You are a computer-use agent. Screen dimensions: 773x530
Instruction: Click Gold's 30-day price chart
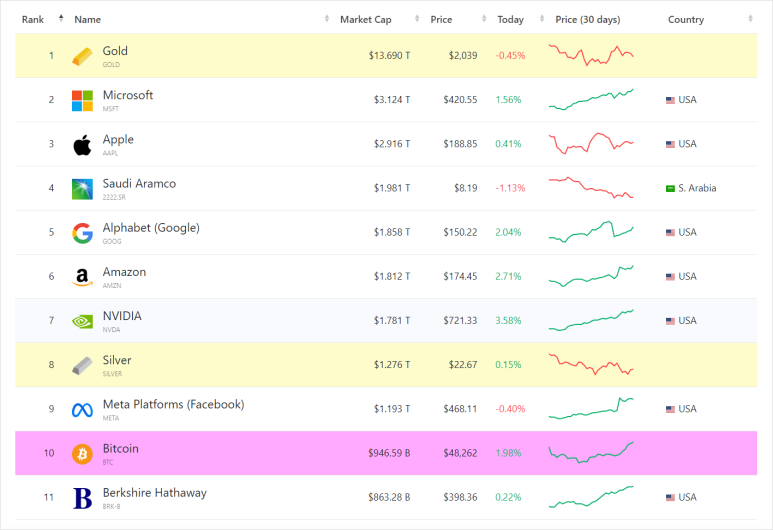coord(591,55)
